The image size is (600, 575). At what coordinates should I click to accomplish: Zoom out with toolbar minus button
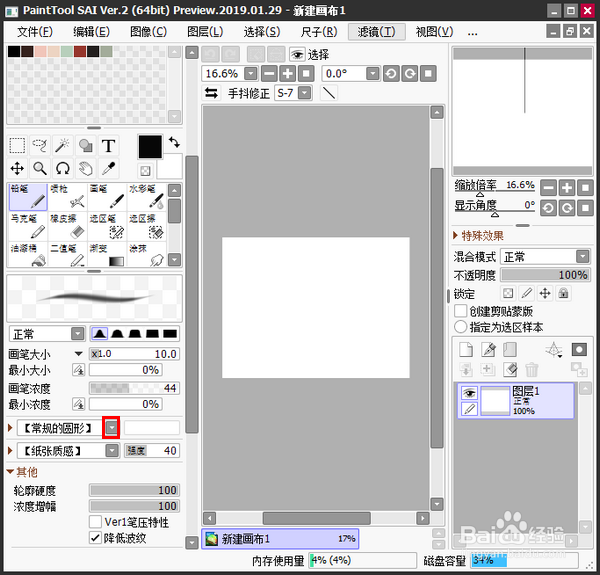pos(269,73)
